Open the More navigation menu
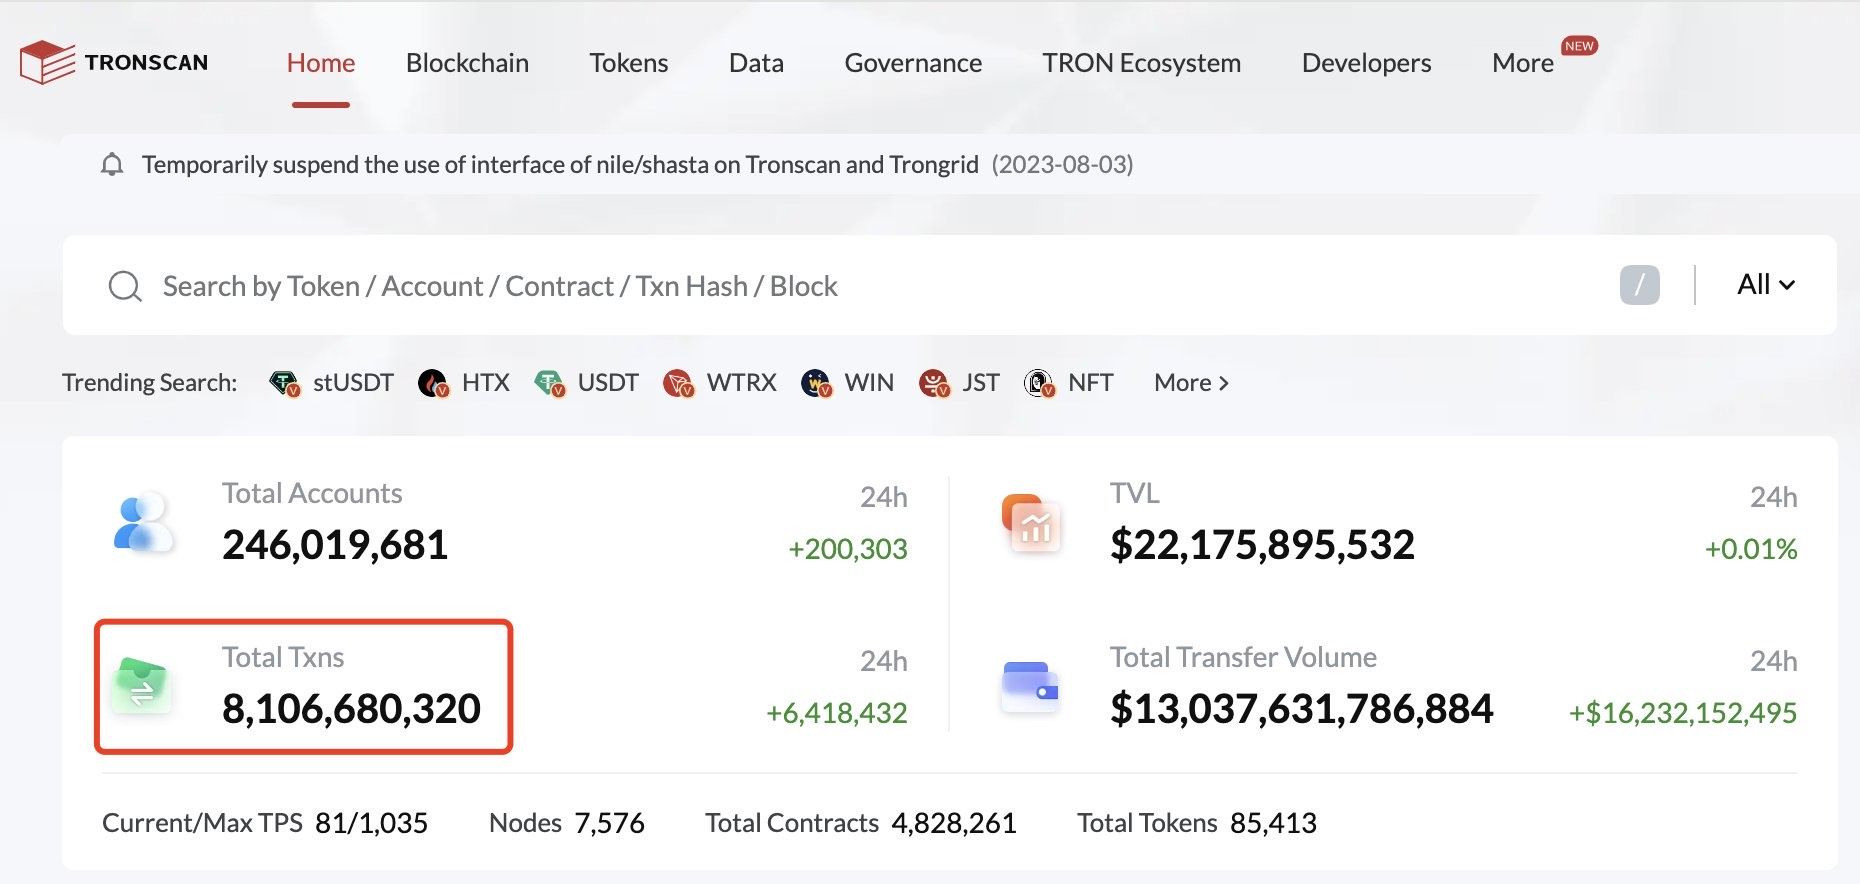 [1522, 63]
